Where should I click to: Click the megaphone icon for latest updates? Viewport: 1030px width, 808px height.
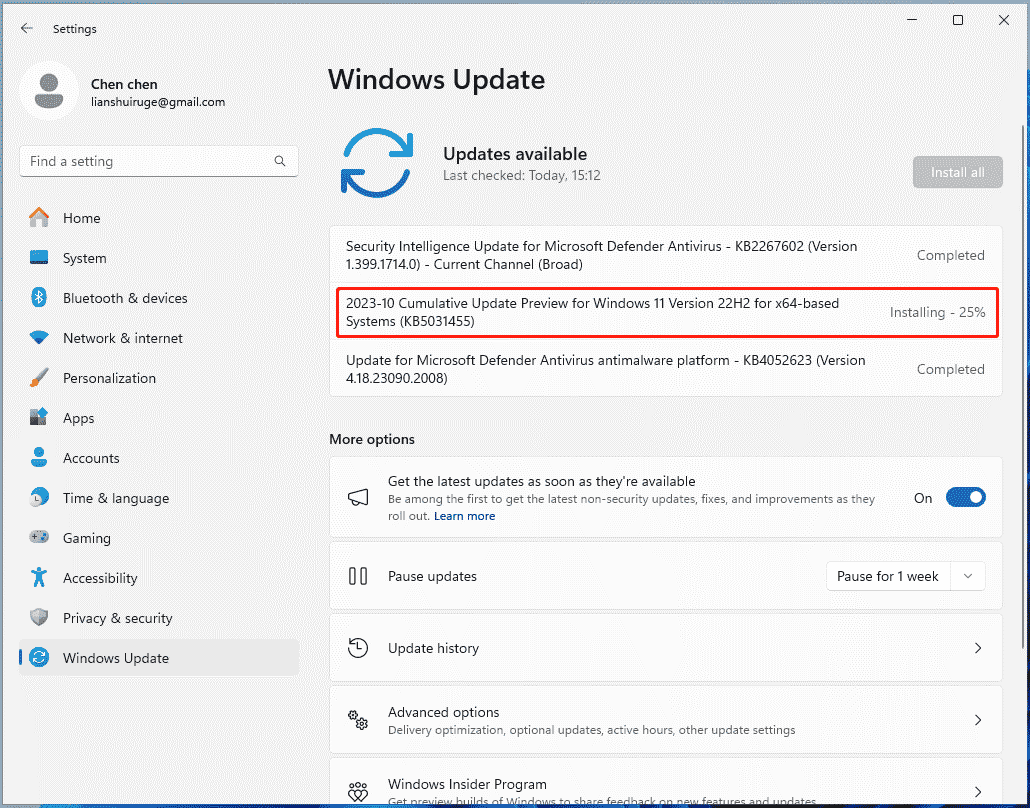[x=358, y=497]
